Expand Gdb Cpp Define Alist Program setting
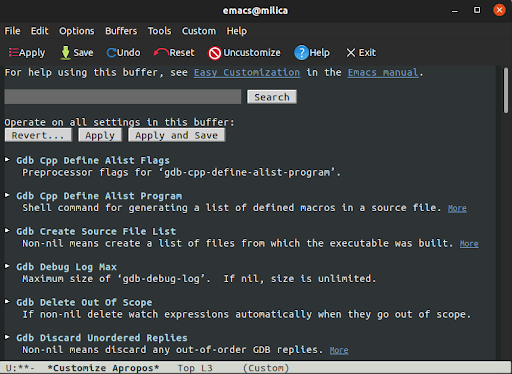The image size is (512, 374). pos(7,195)
